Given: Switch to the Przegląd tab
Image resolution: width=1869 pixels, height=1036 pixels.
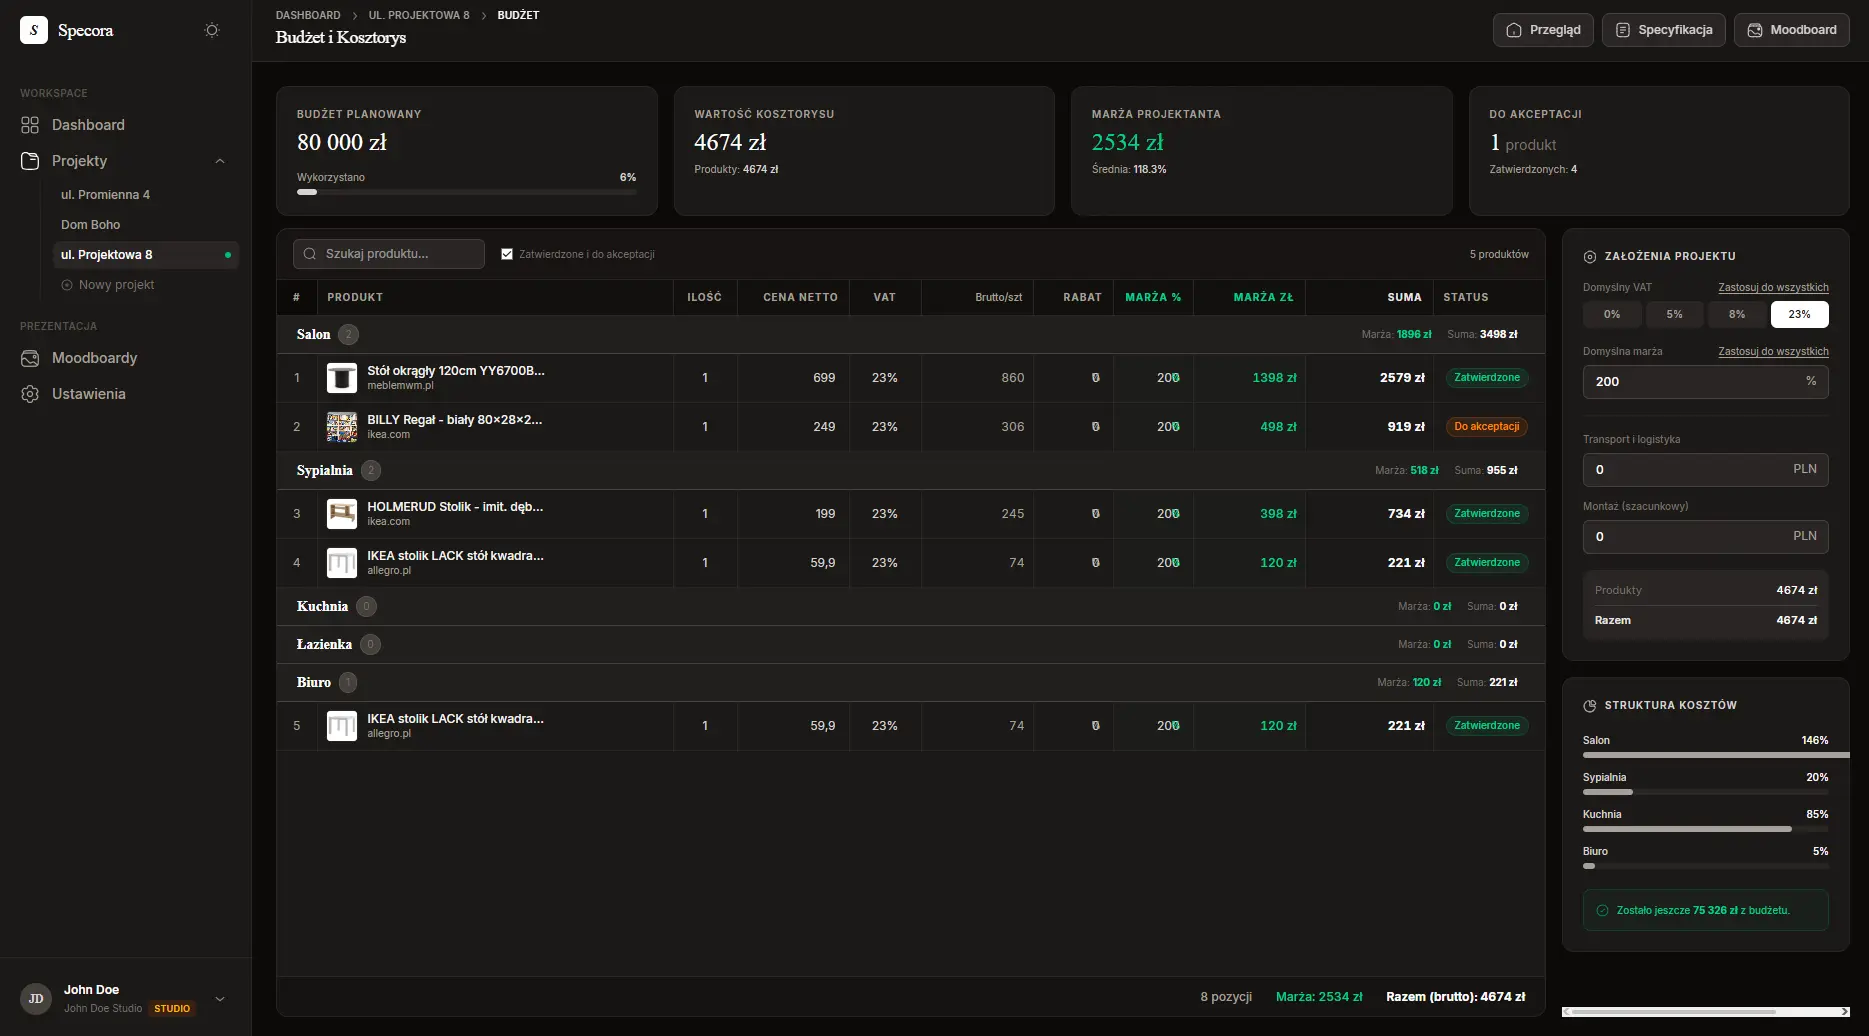Looking at the screenshot, I should [1543, 30].
